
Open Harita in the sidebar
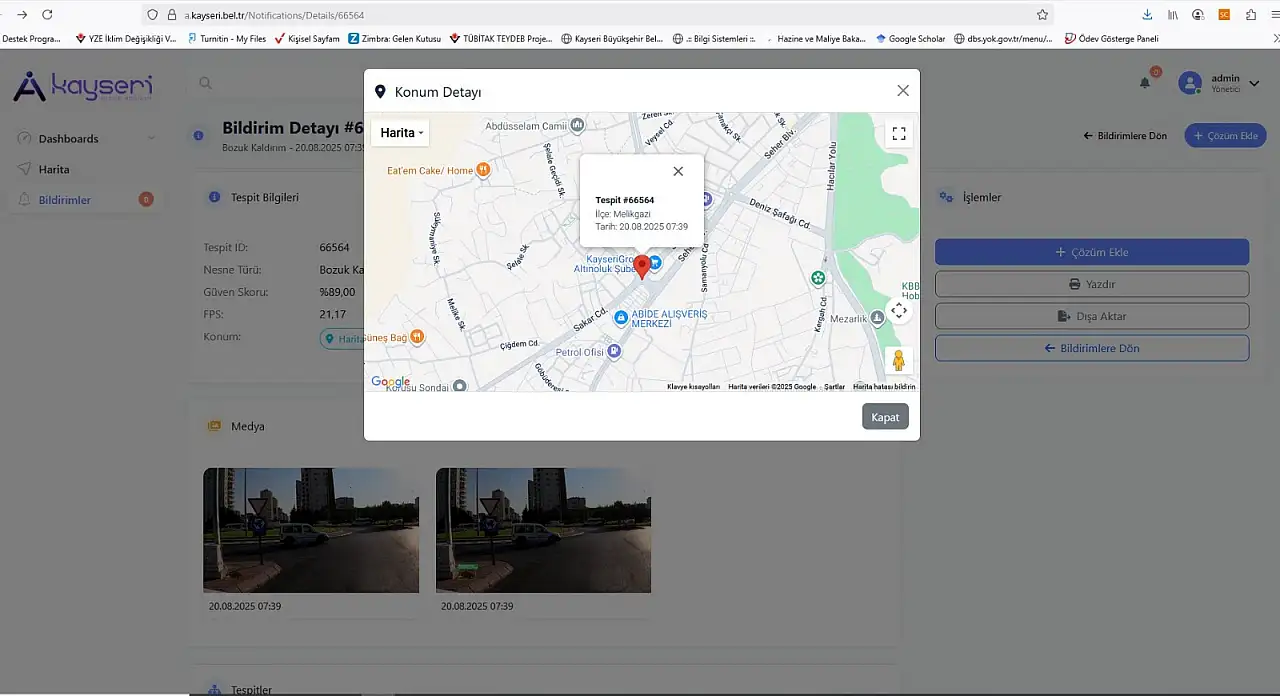[54, 169]
